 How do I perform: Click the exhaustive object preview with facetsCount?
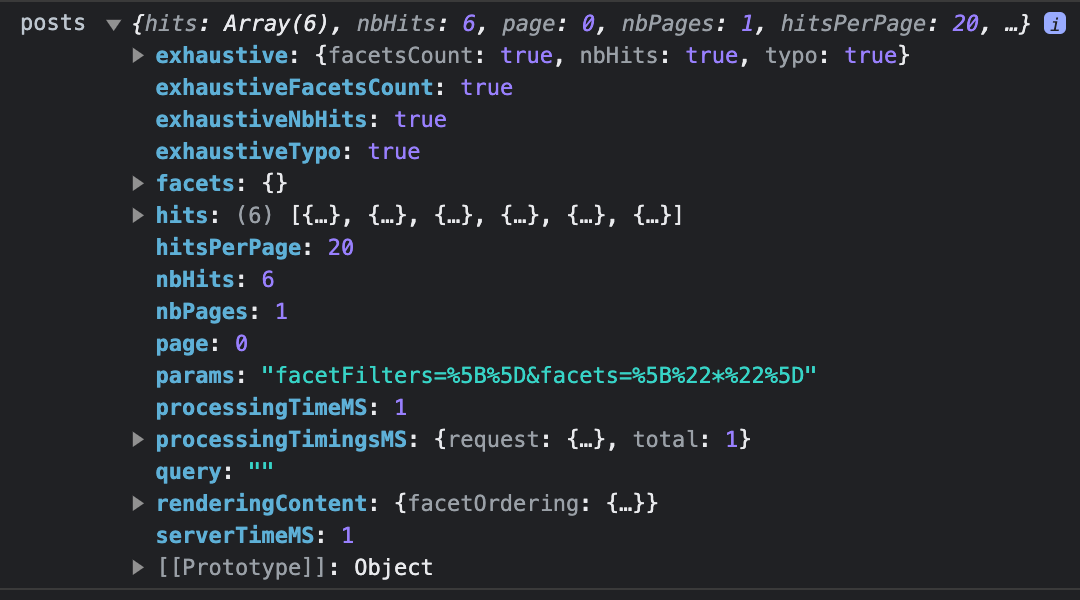click(x=612, y=55)
